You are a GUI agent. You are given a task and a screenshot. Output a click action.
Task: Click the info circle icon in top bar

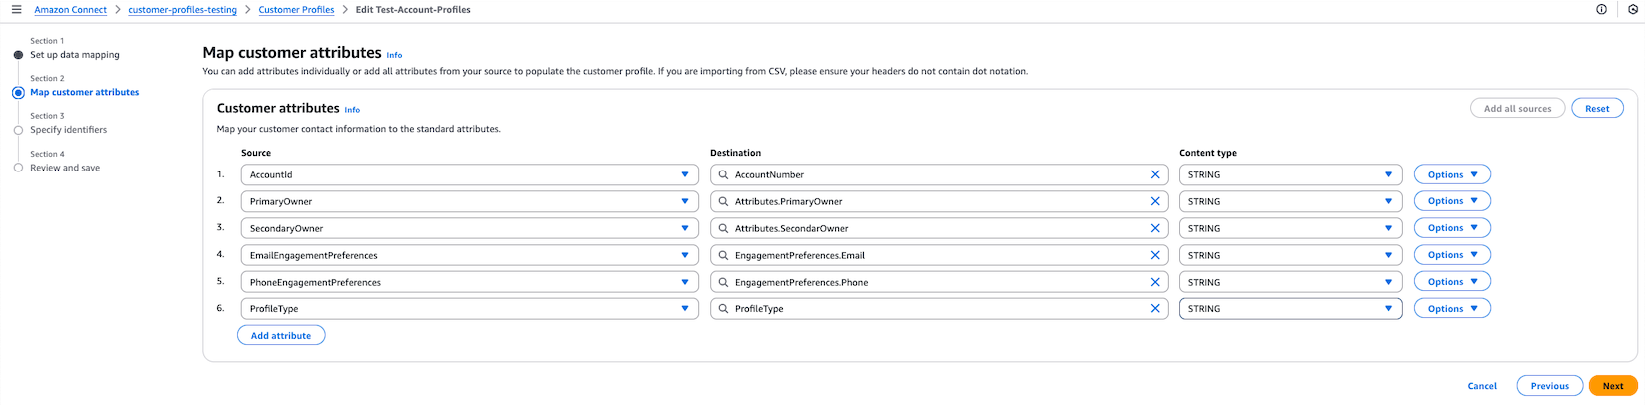pos(1601,10)
